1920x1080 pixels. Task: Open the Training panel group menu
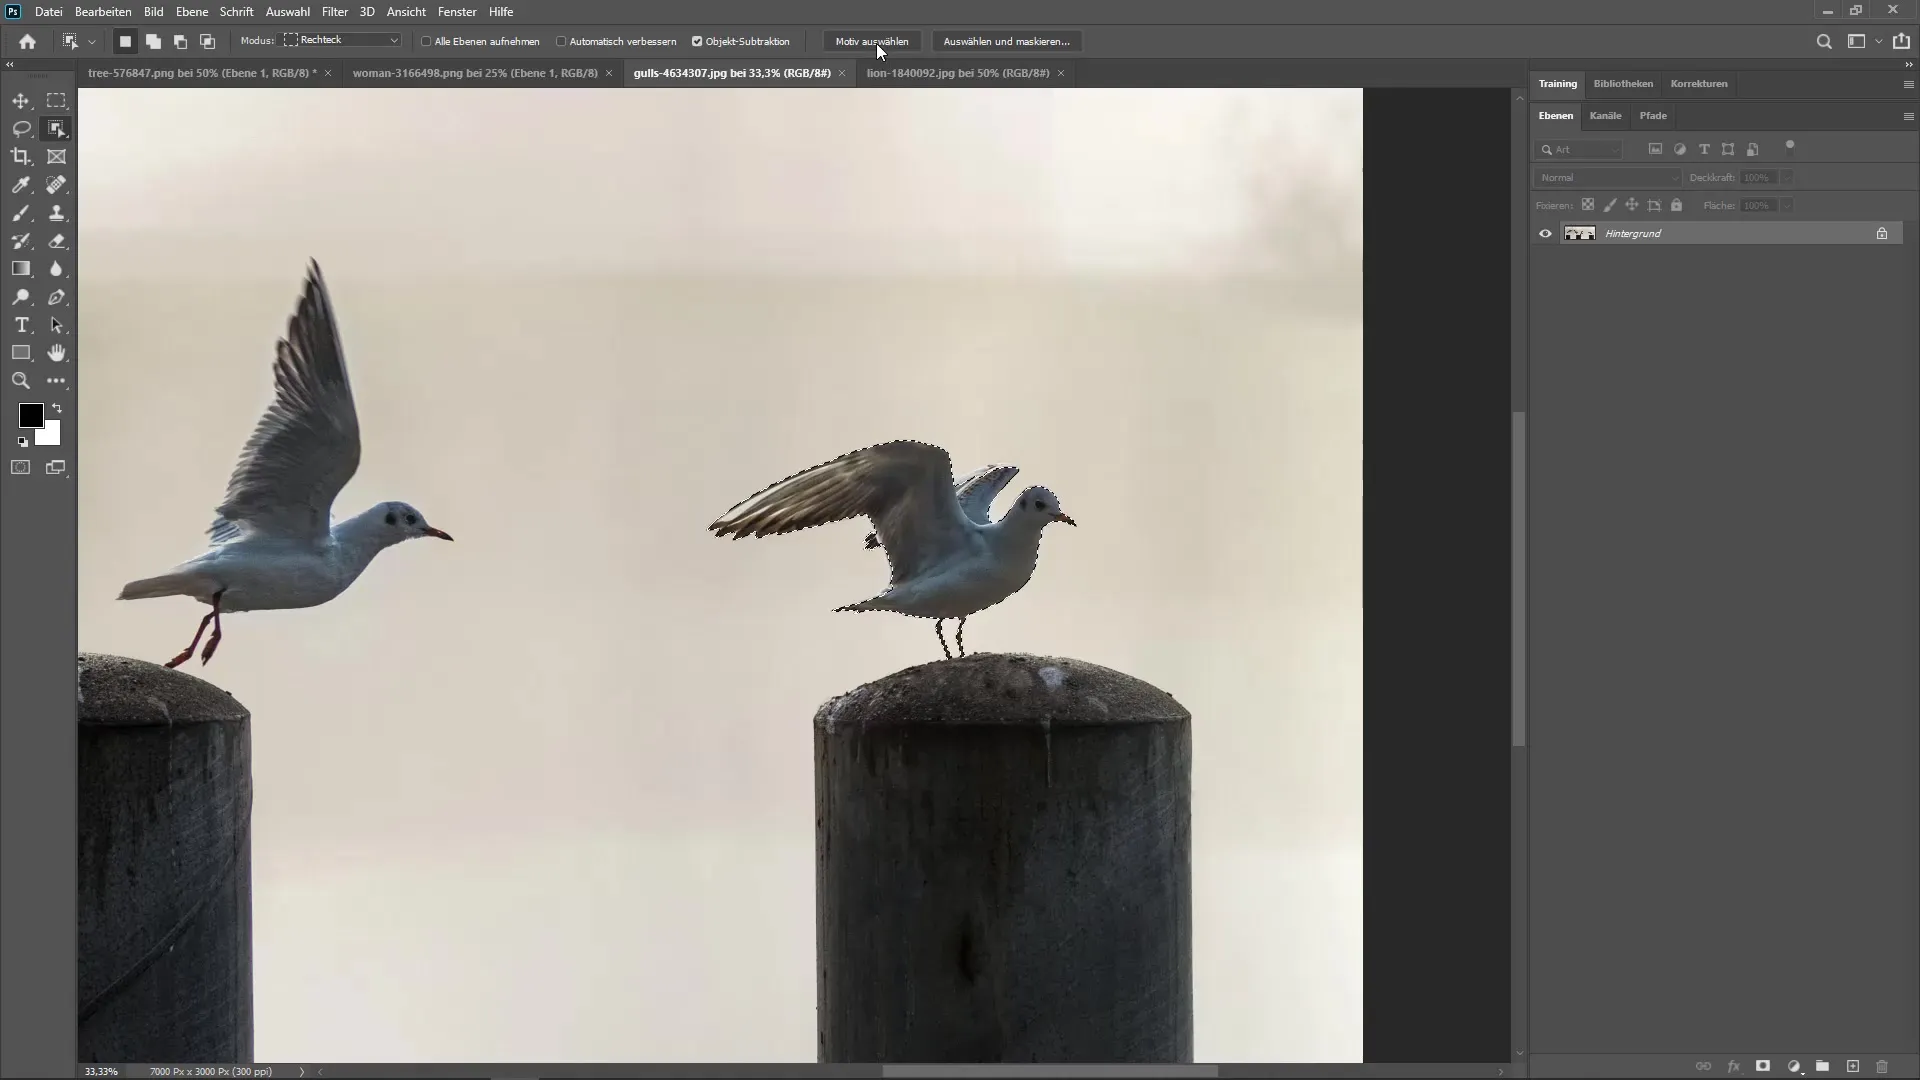tap(1908, 84)
